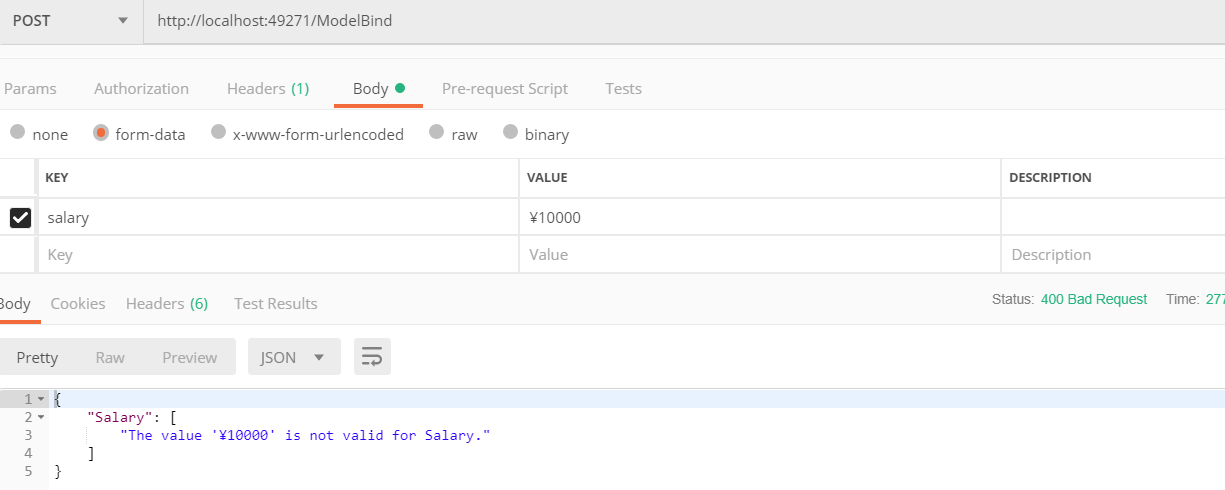Switch to the Params tab
Screen dimensions: 1225x490
point(30,89)
